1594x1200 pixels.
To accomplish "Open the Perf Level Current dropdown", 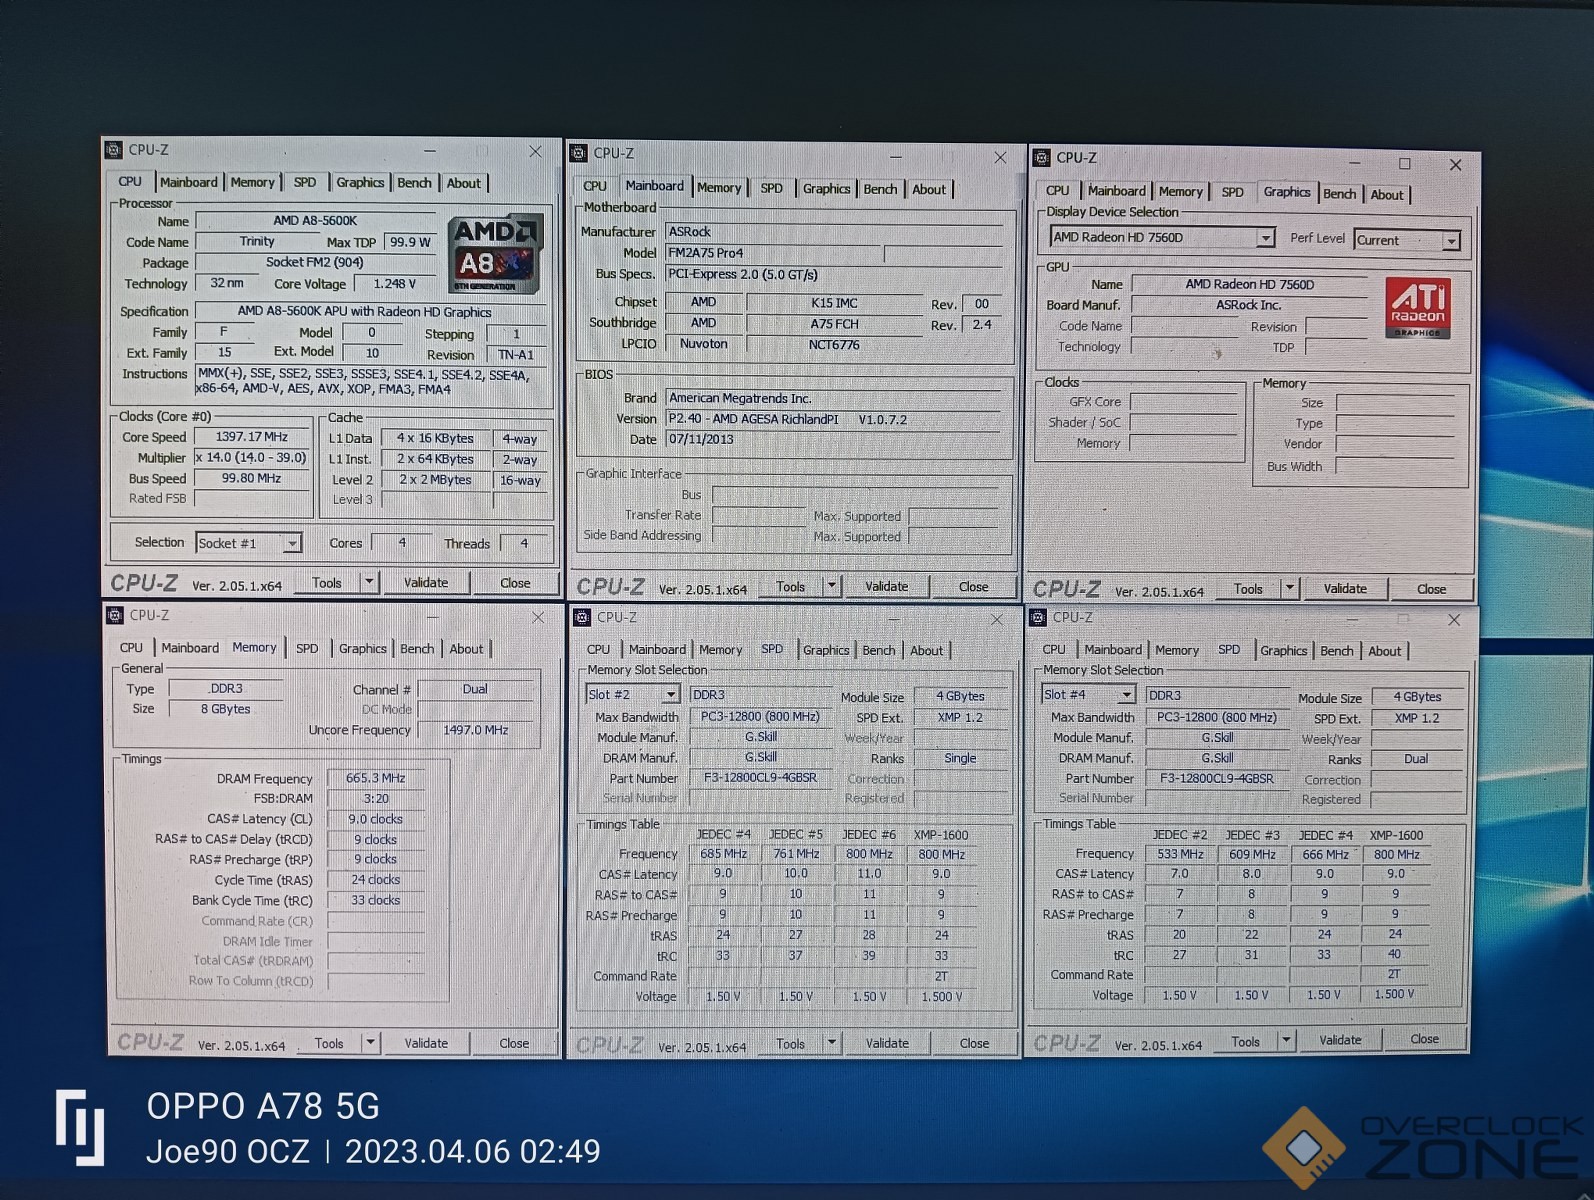I will pyautogui.click(x=1451, y=241).
